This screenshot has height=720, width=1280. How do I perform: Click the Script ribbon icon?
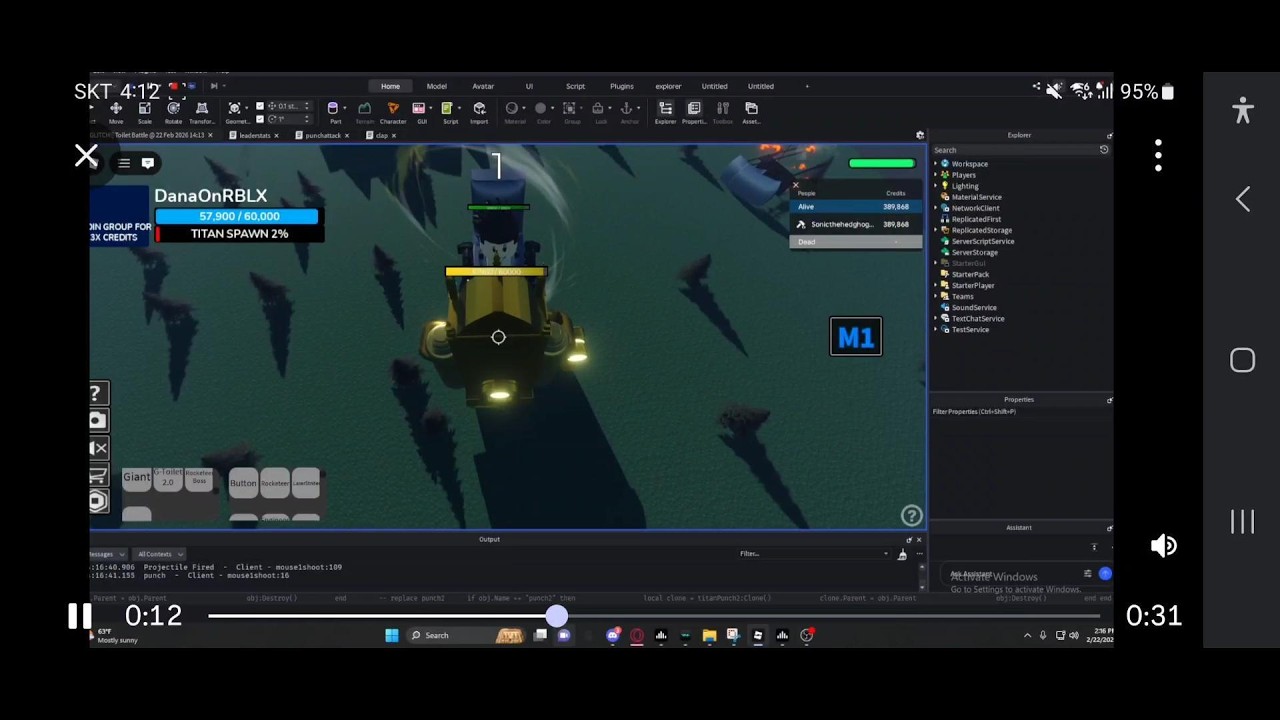point(450,112)
